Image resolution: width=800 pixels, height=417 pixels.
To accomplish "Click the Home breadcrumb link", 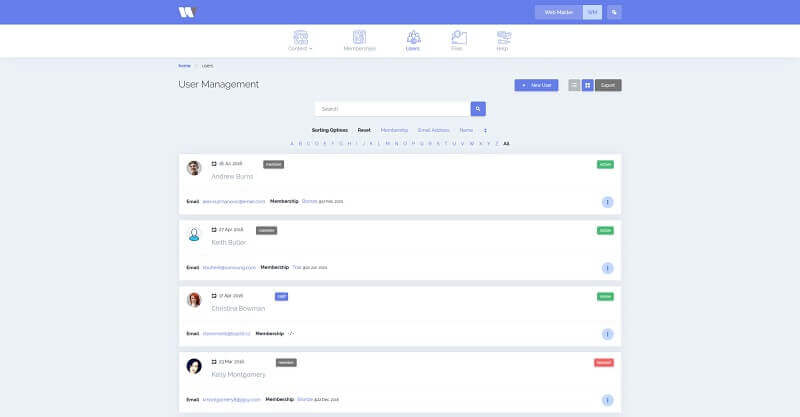I will pyautogui.click(x=184, y=66).
